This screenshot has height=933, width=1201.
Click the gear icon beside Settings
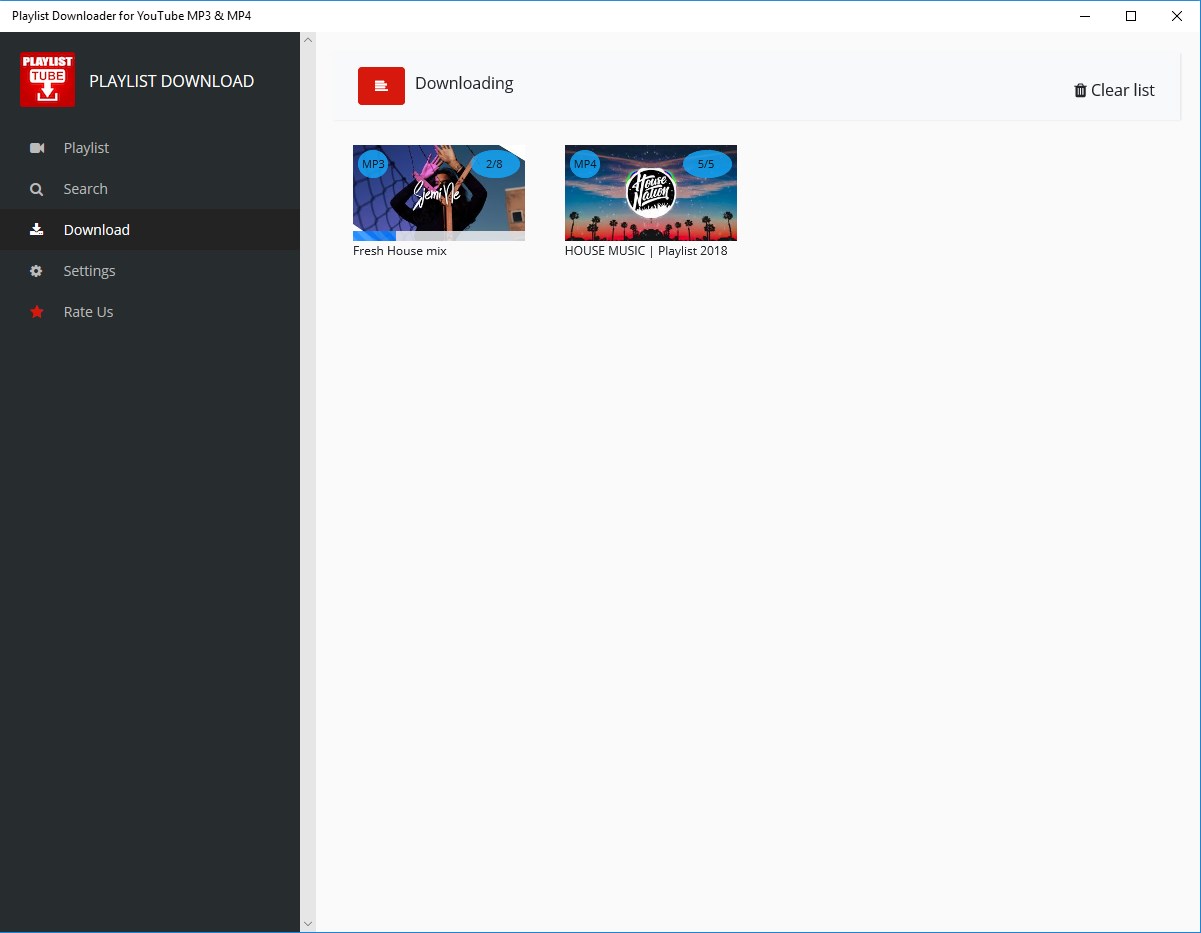pos(37,271)
